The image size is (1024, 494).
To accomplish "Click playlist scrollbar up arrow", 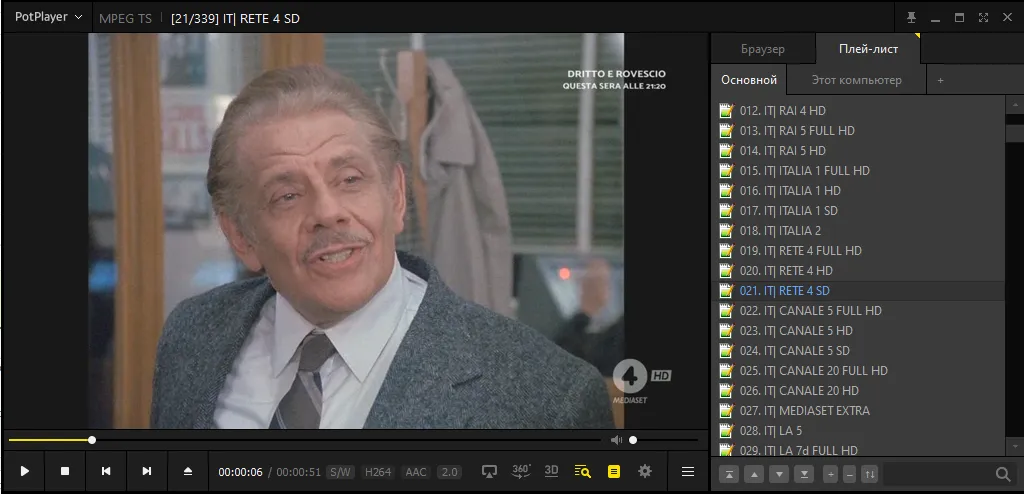I will tap(1015, 103).
